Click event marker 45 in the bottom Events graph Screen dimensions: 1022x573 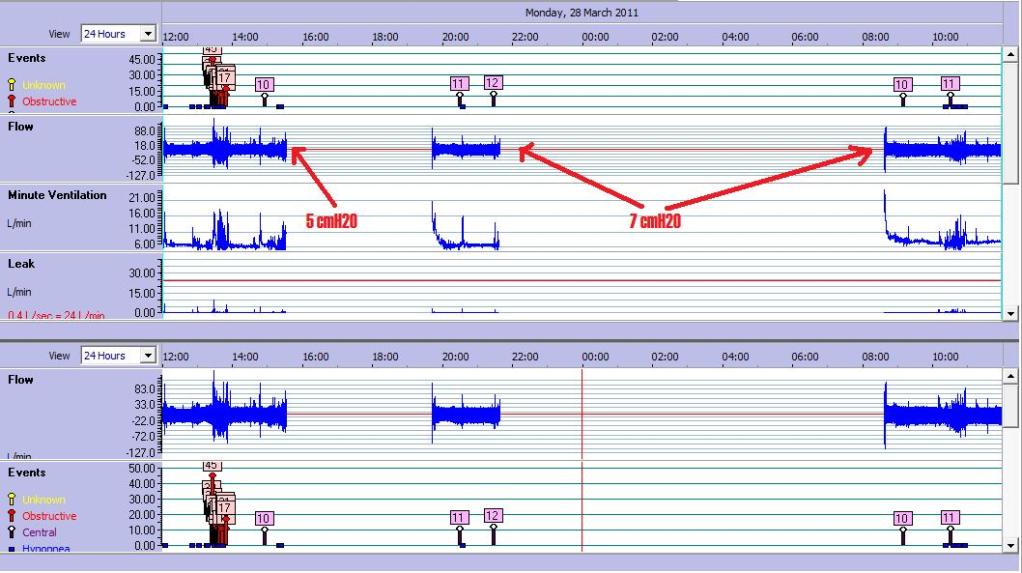211,466
